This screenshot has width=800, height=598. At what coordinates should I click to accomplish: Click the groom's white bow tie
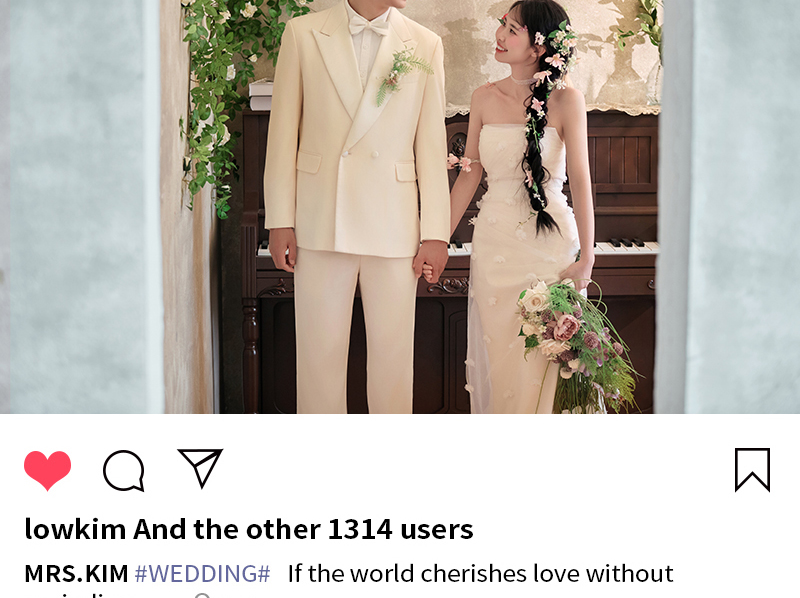[x=369, y=26]
